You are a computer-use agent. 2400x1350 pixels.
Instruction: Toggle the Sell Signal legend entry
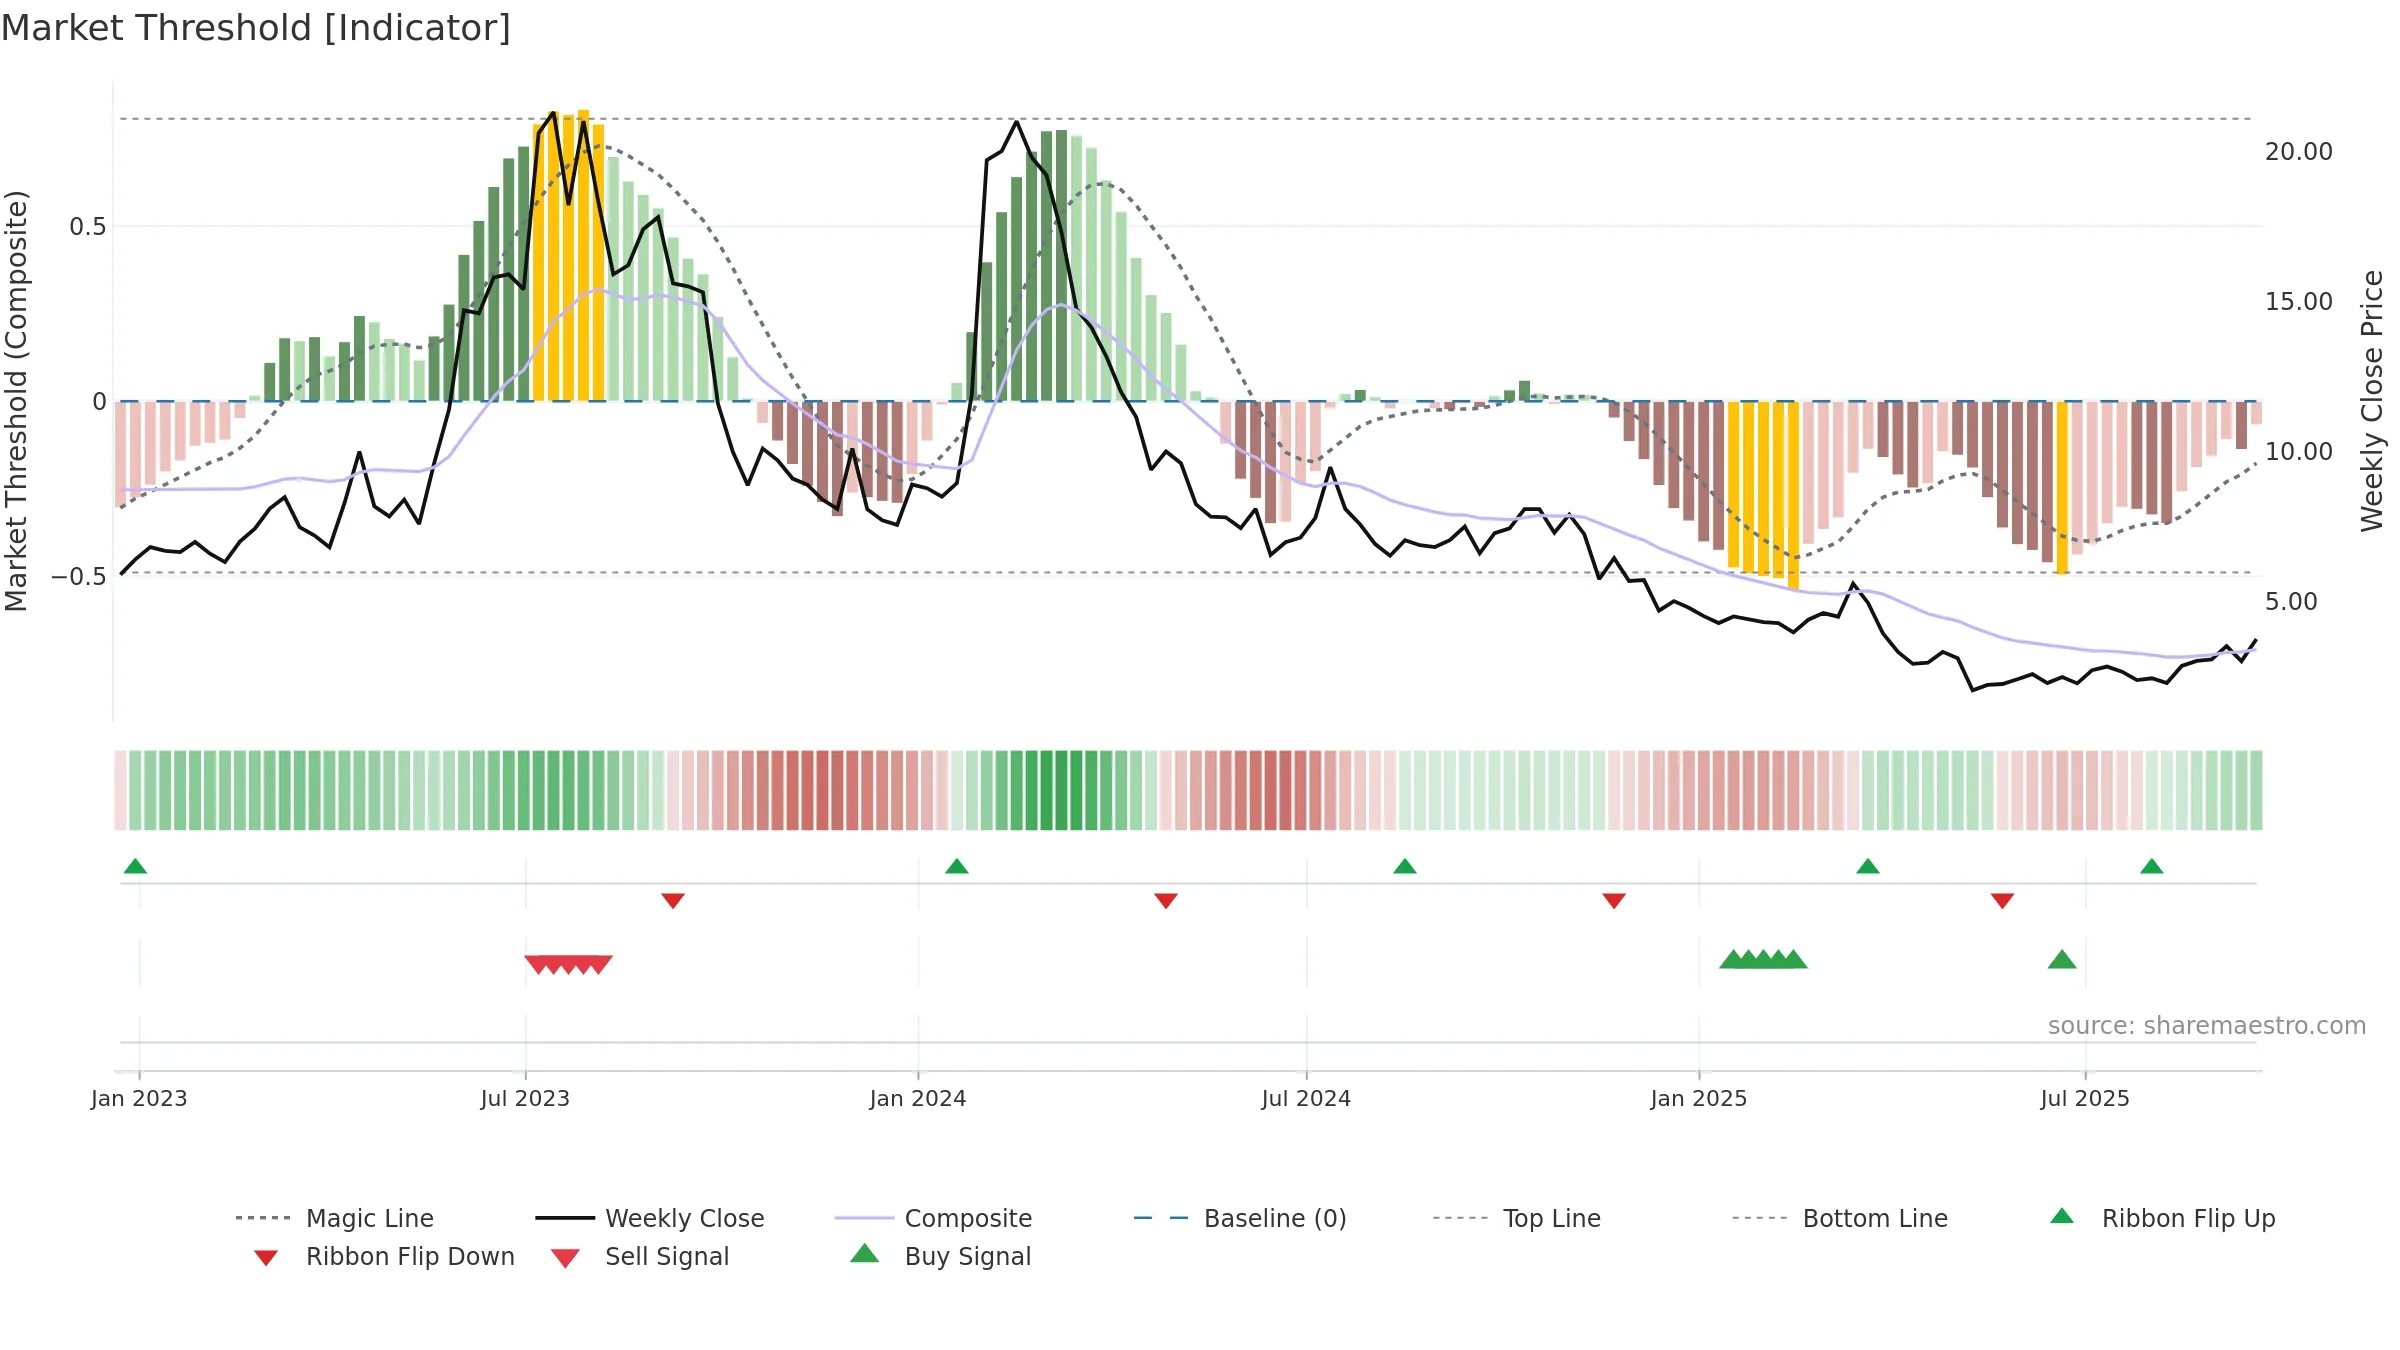[x=640, y=1256]
